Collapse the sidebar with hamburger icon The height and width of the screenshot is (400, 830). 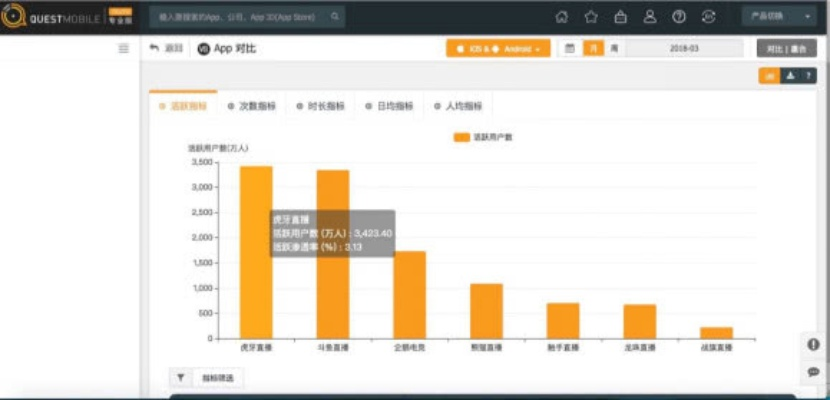[x=123, y=48]
